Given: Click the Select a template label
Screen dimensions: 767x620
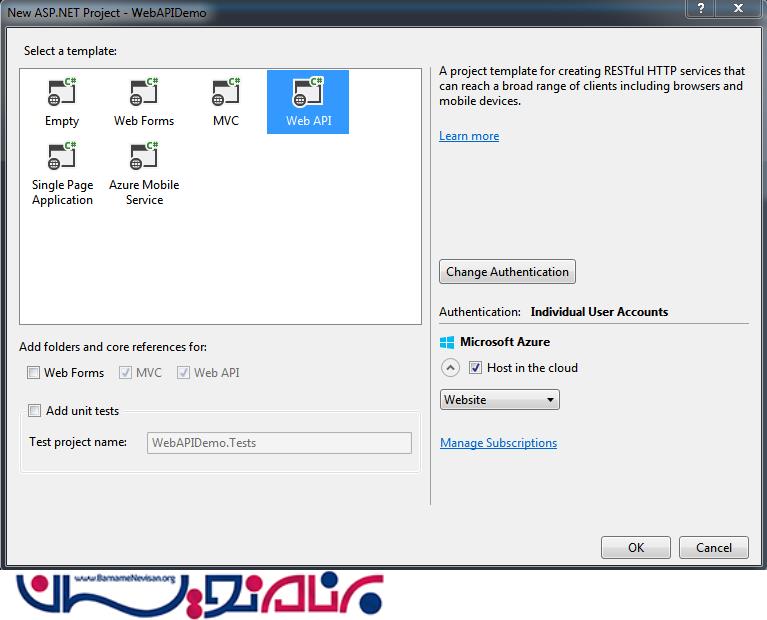Looking at the screenshot, I should (x=70, y=51).
